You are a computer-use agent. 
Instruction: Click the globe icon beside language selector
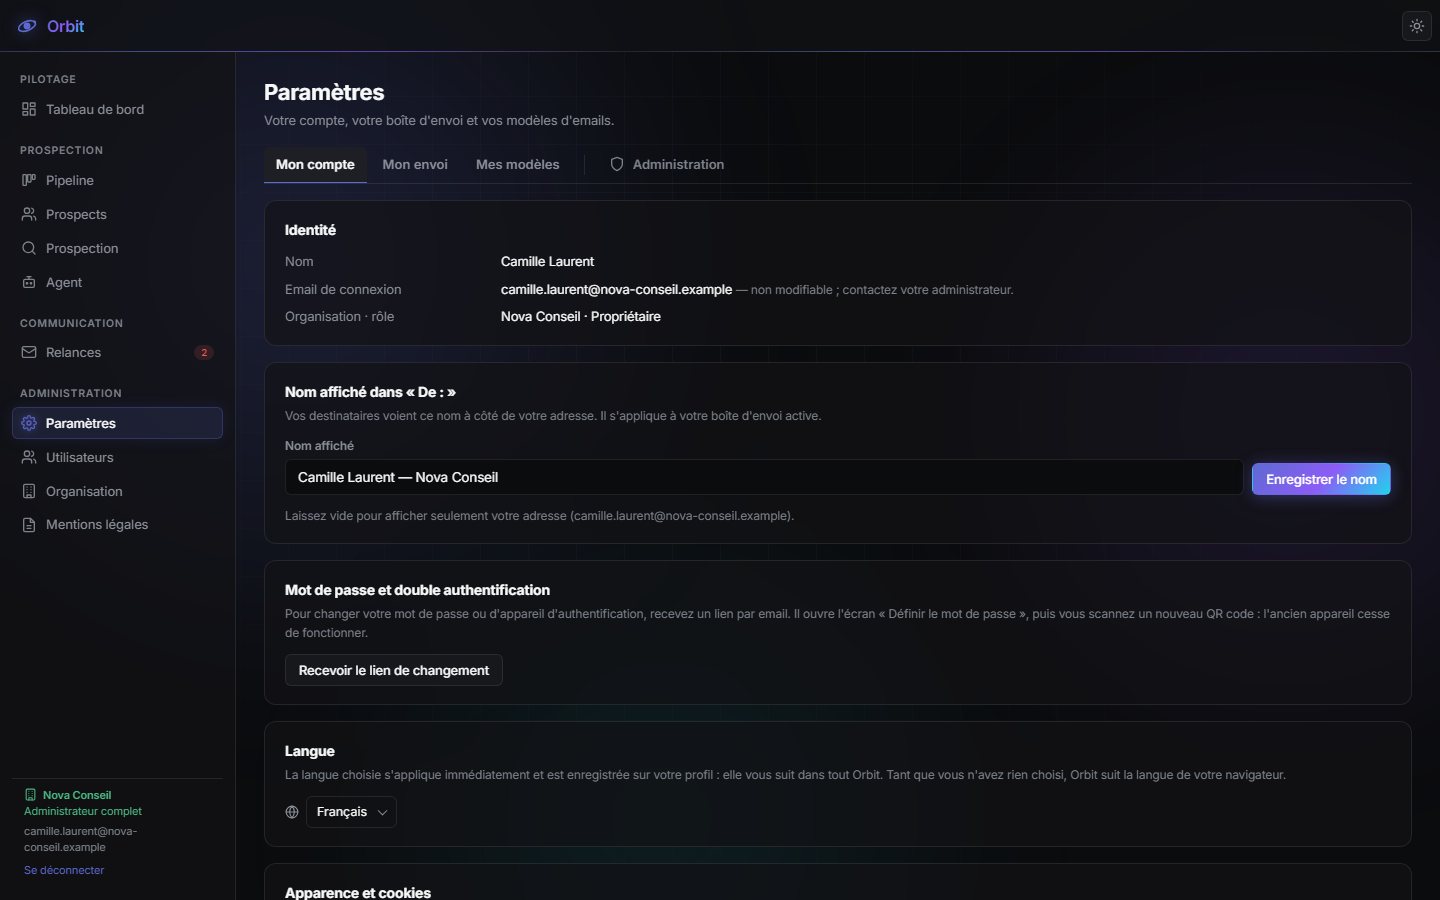tap(292, 812)
